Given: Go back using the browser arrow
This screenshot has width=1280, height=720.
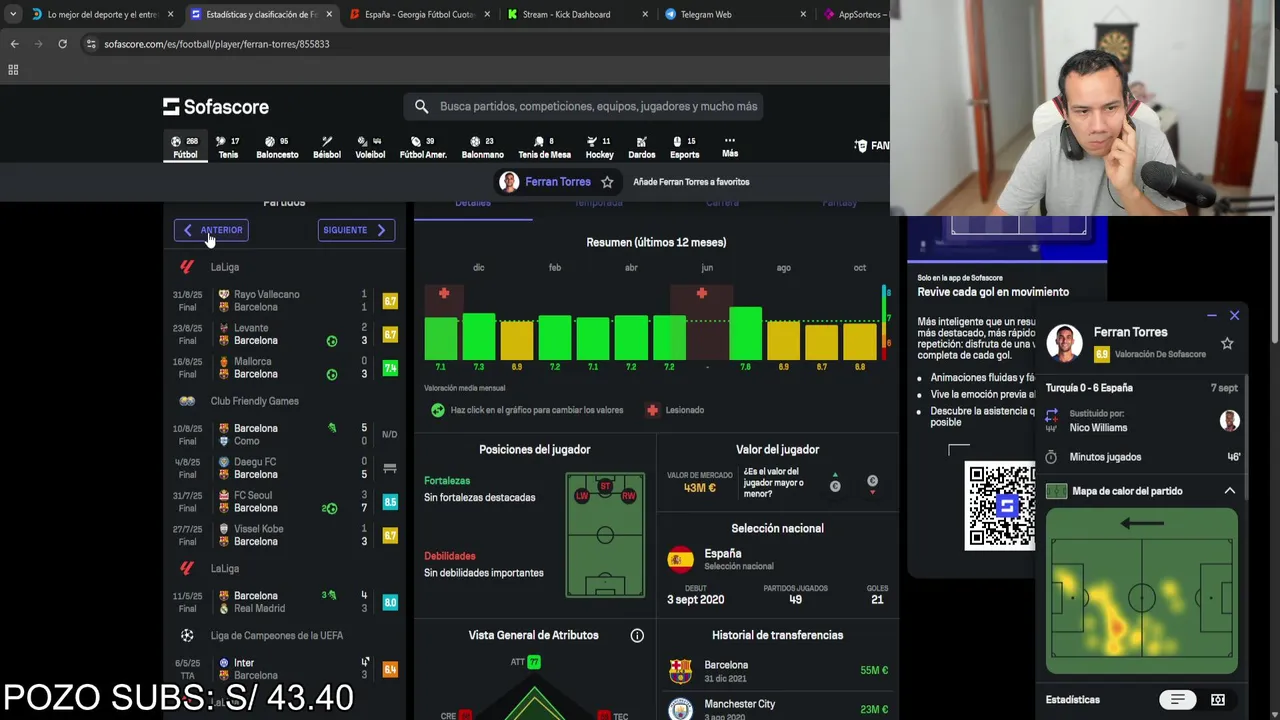Looking at the screenshot, I should 14,44.
